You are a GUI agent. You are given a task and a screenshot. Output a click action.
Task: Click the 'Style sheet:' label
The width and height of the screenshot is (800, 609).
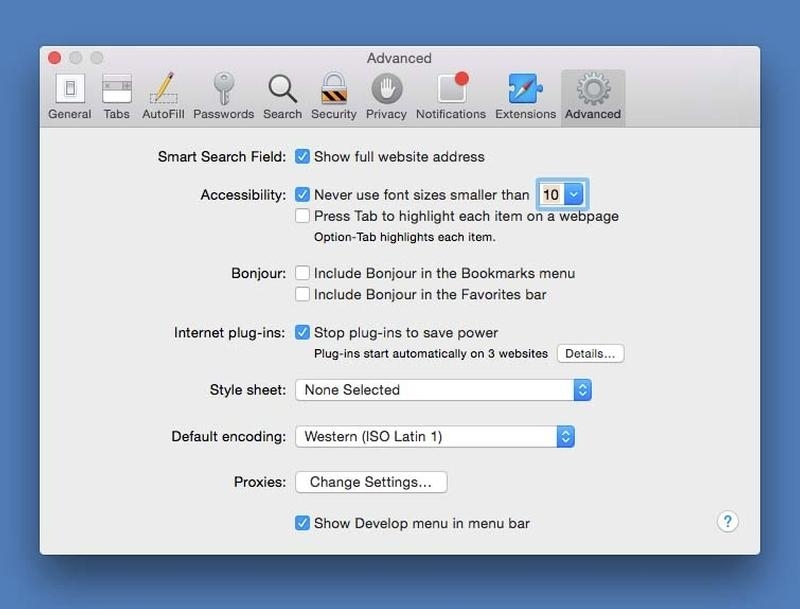pos(248,390)
